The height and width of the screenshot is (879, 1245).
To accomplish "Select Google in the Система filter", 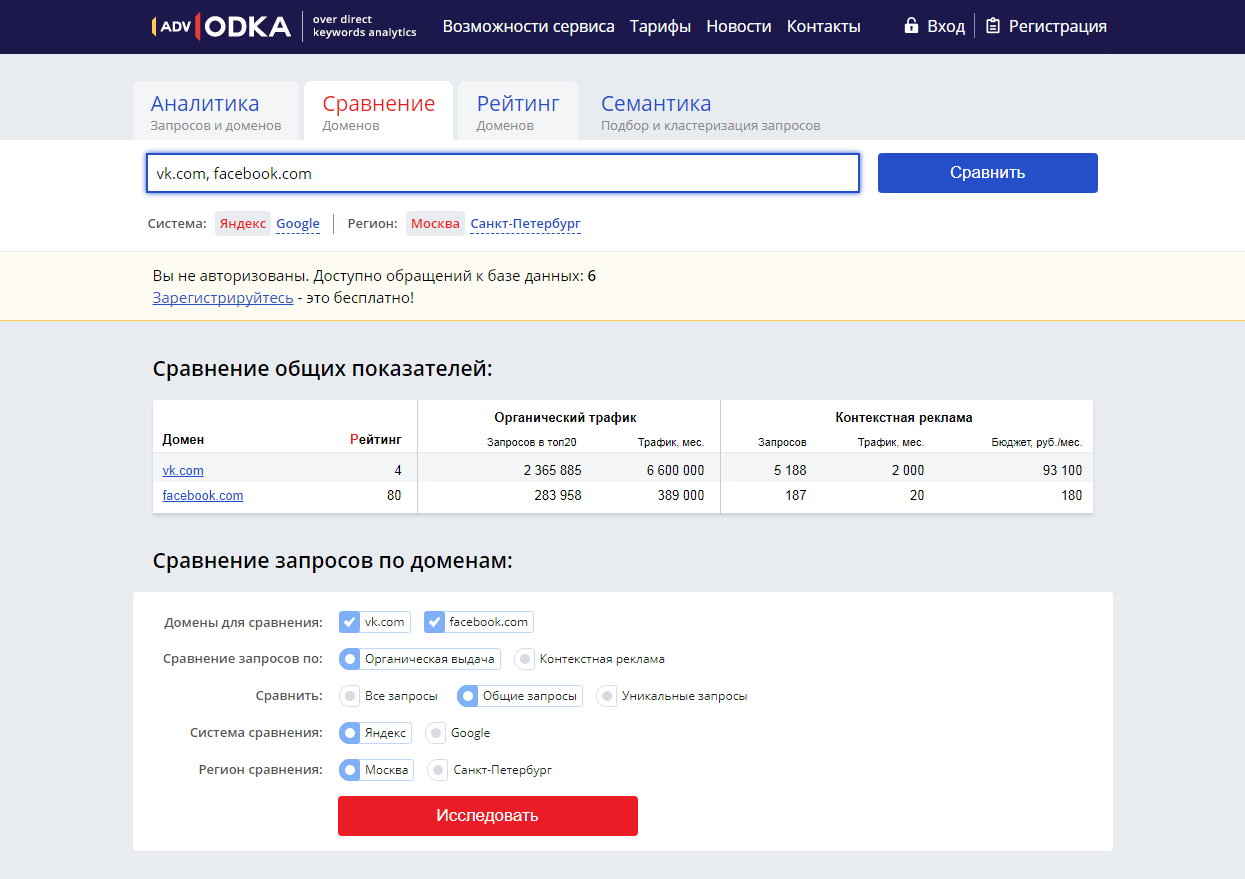I will point(297,223).
